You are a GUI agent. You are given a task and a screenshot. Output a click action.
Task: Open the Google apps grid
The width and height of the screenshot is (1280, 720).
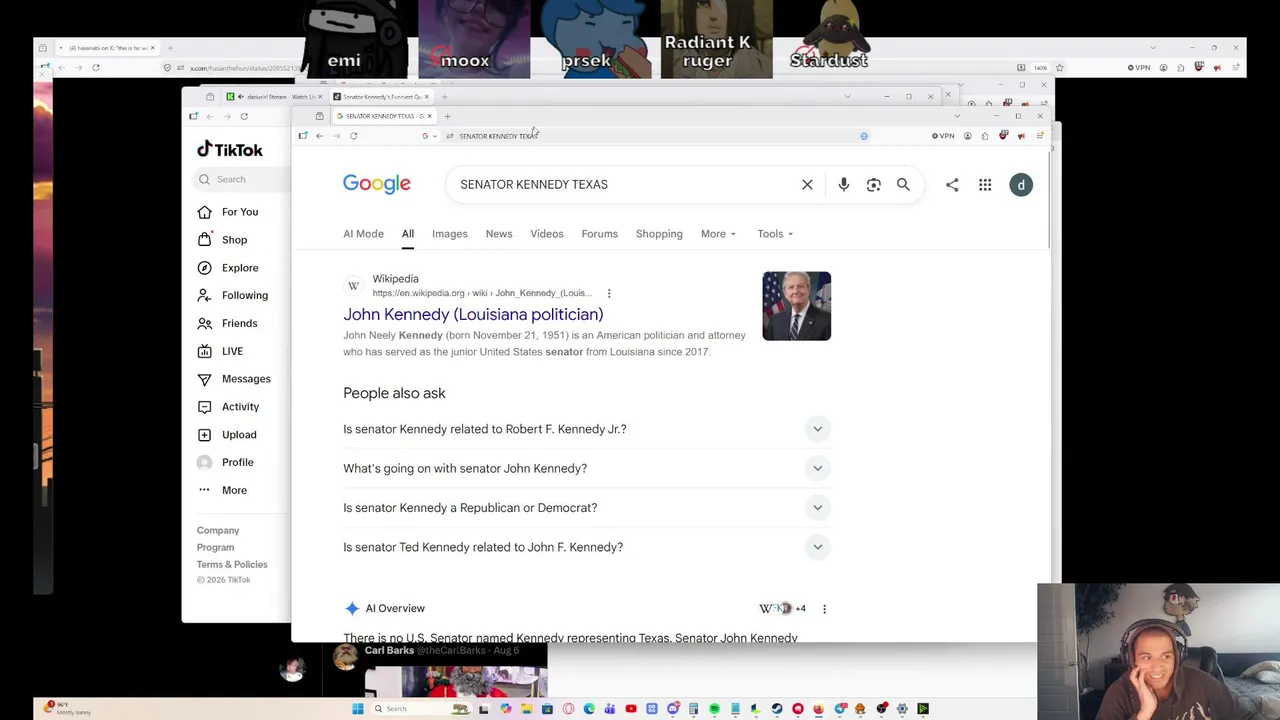click(x=985, y=184)
